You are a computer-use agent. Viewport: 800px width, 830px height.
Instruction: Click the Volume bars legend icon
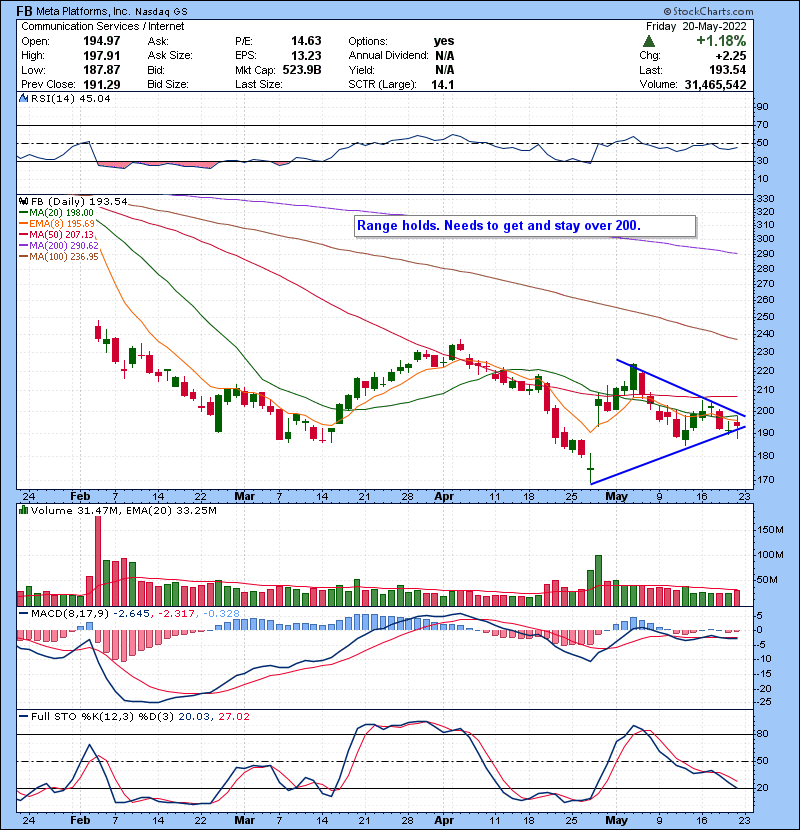[23, 510]
